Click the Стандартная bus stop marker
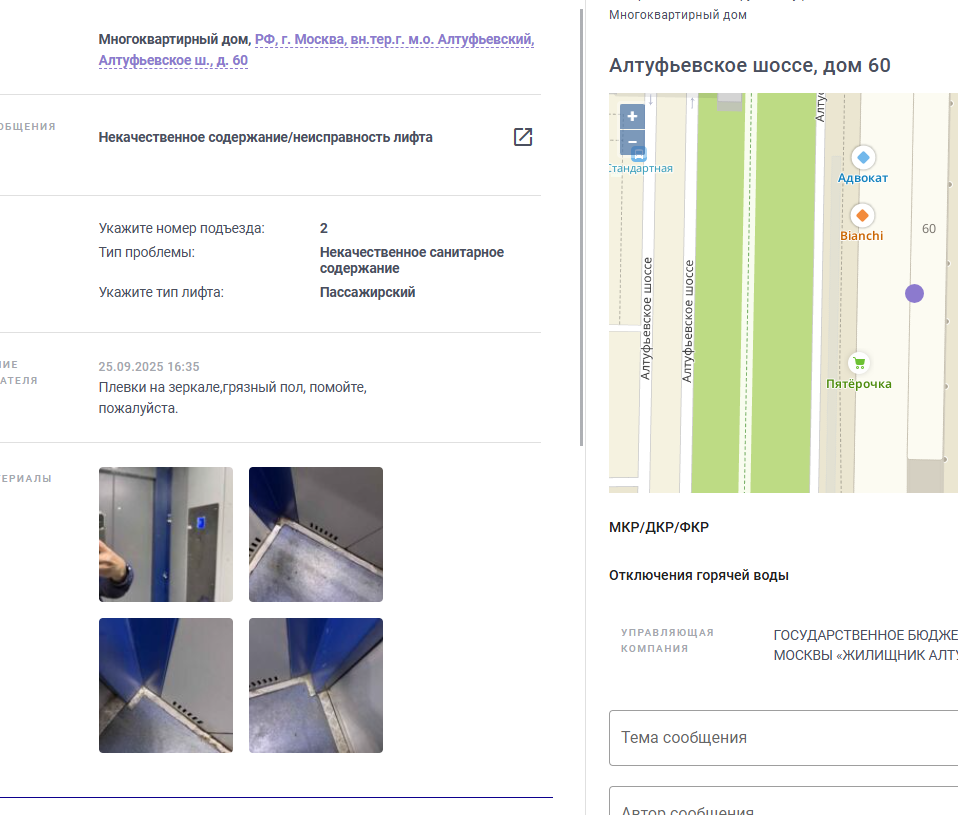958x815 pixels. (x=638, y=155)
